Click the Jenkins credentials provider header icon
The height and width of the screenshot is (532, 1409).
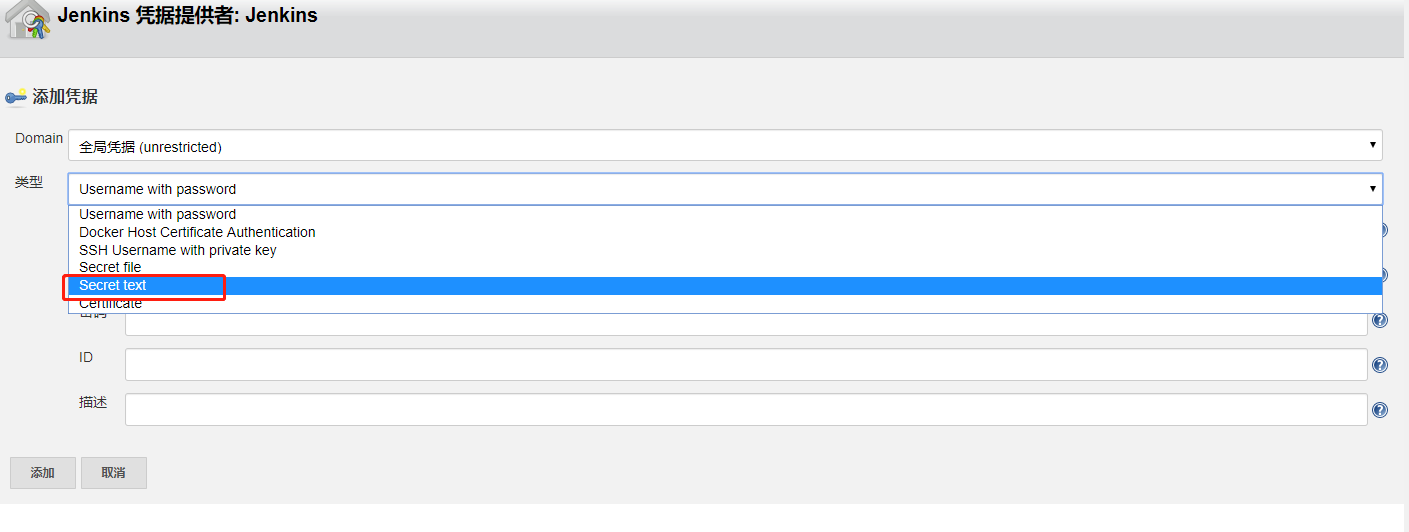(x=28, y=20)
